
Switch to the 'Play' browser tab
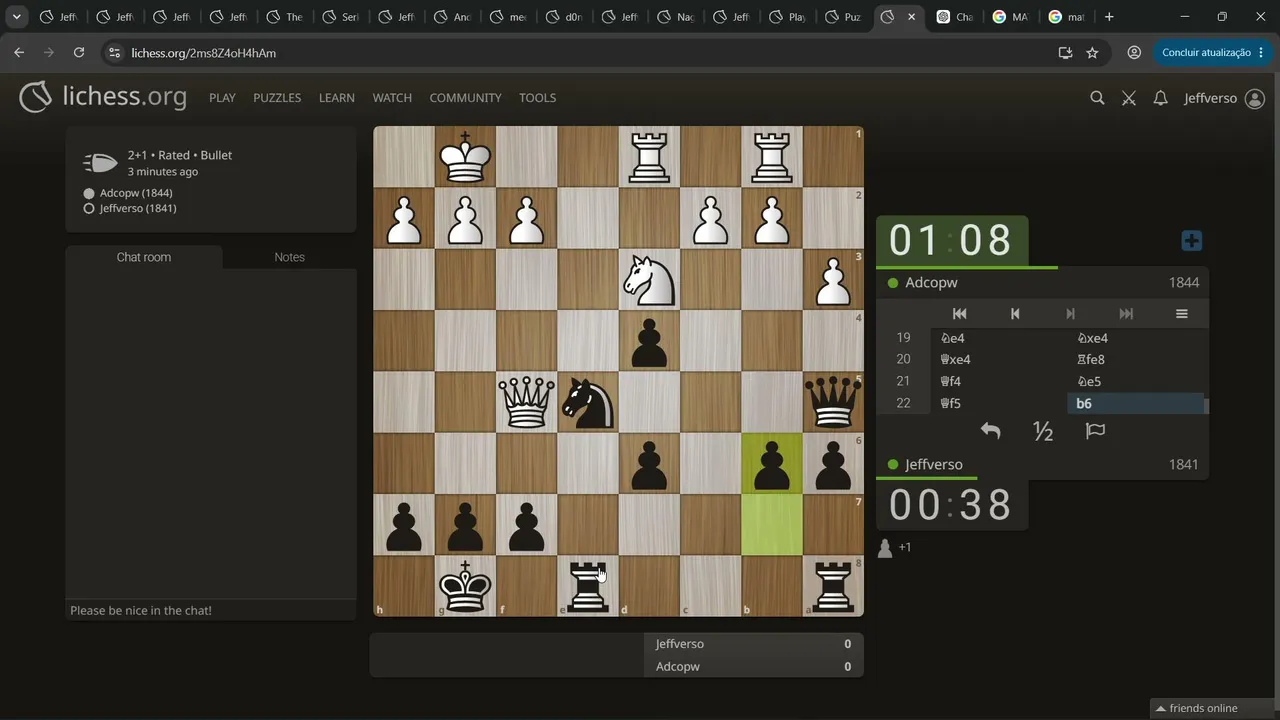coord(788,17)
